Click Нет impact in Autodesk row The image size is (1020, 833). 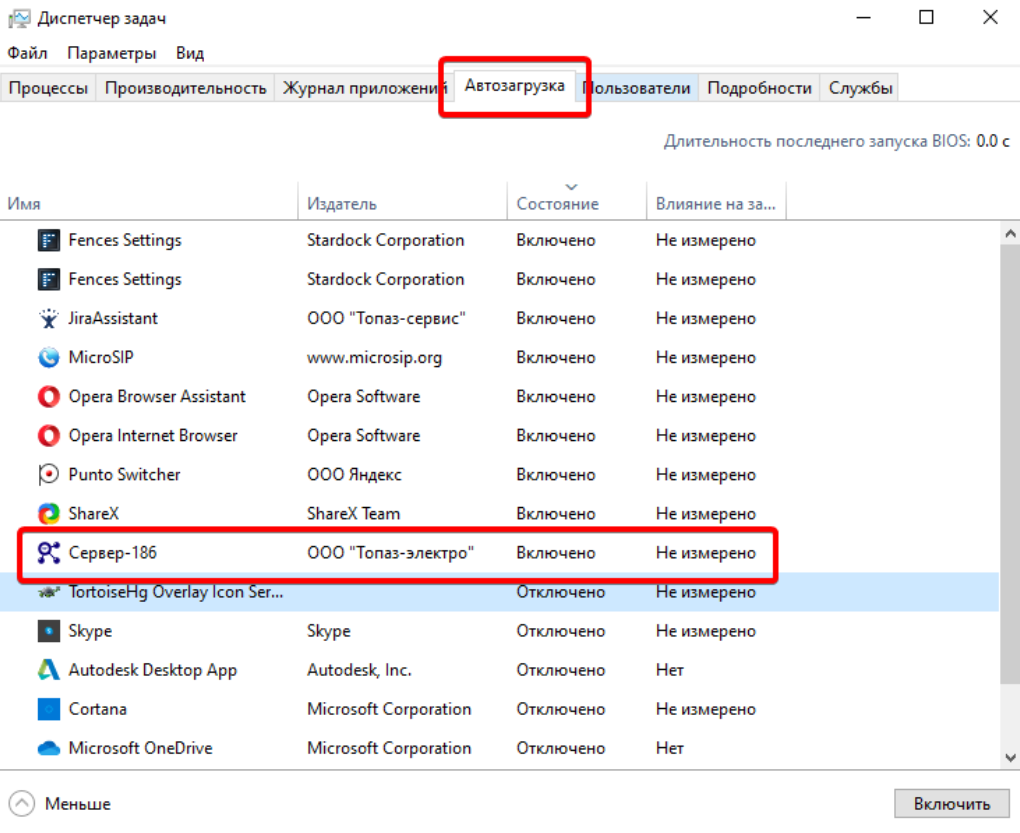(669, 670)
